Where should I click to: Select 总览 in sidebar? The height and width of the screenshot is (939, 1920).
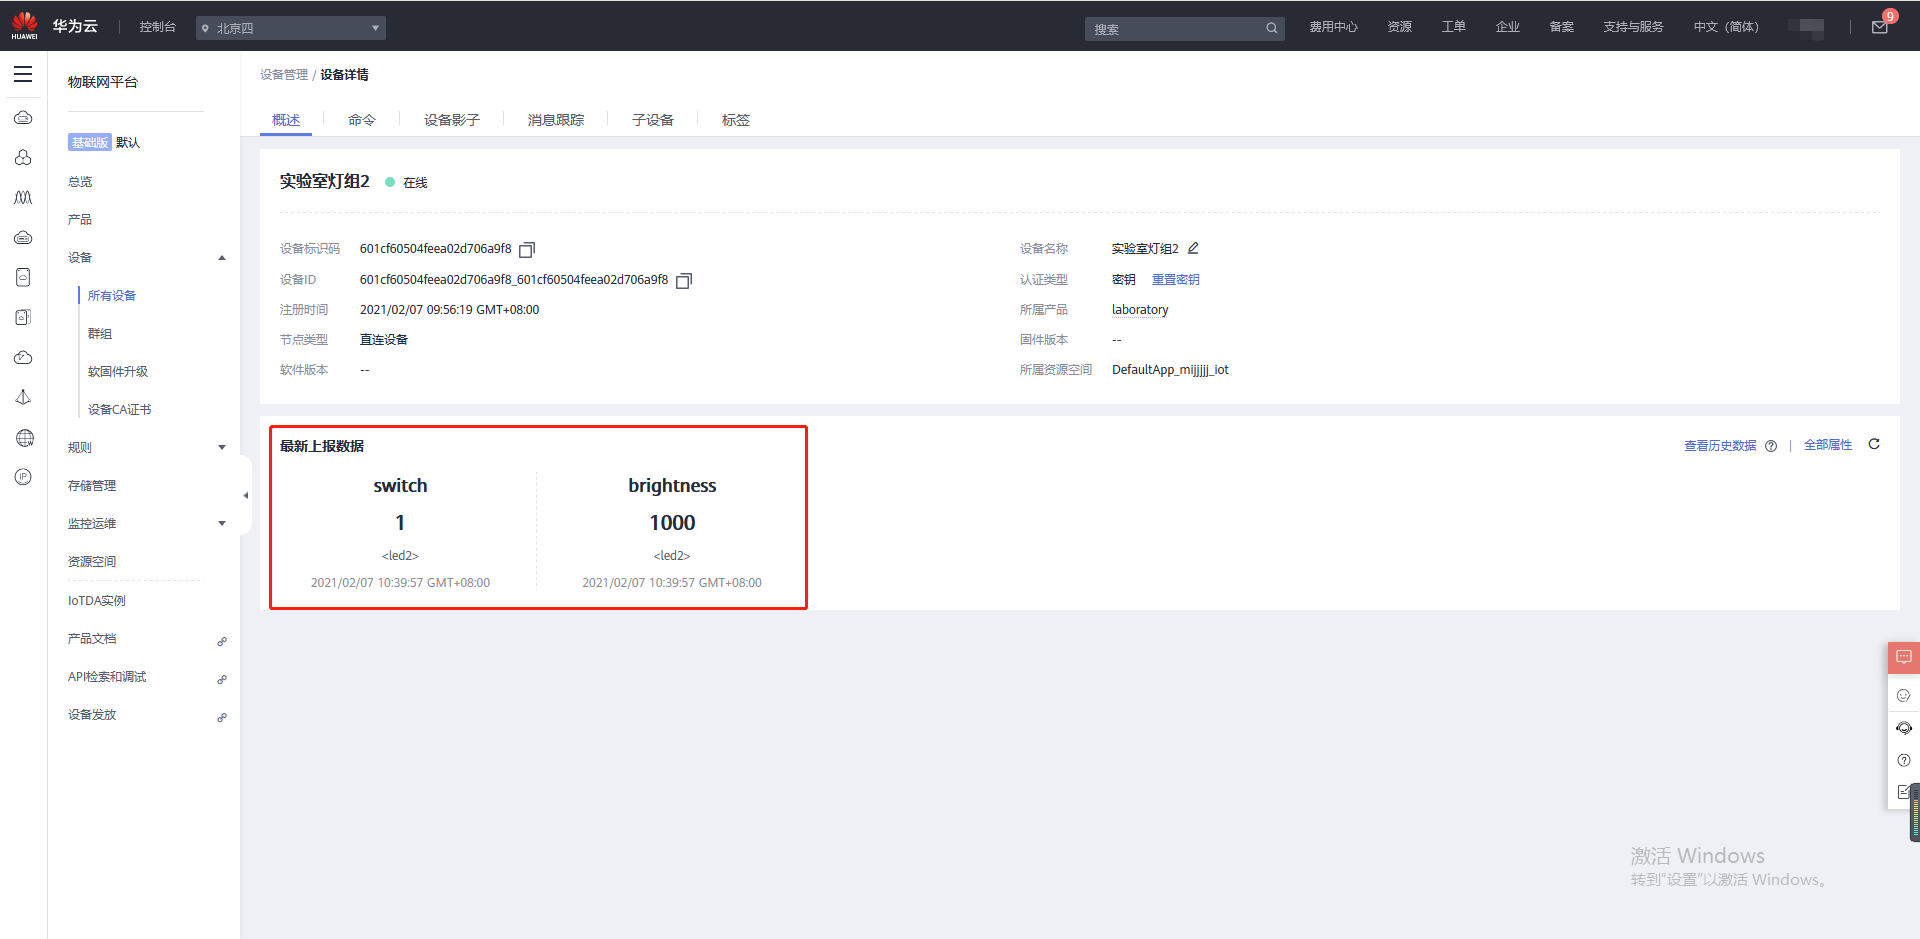pyautogui.click(x=80, y=182)
